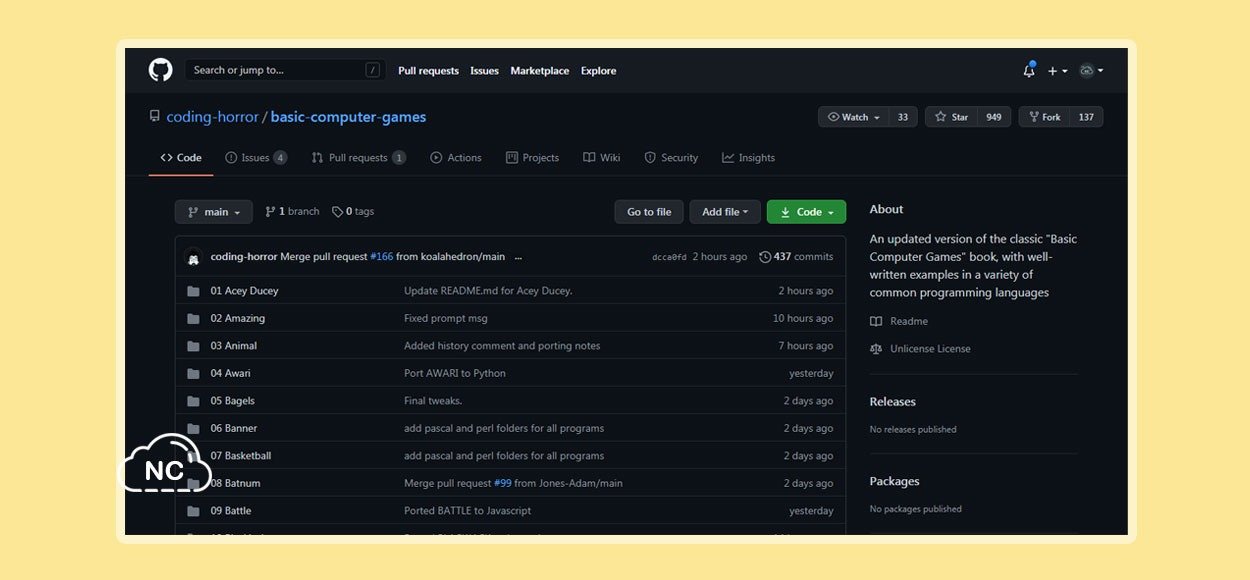Switch to the Projects tab
The width and height of the screenshot is (1250, 580).
tap(532, 158)
